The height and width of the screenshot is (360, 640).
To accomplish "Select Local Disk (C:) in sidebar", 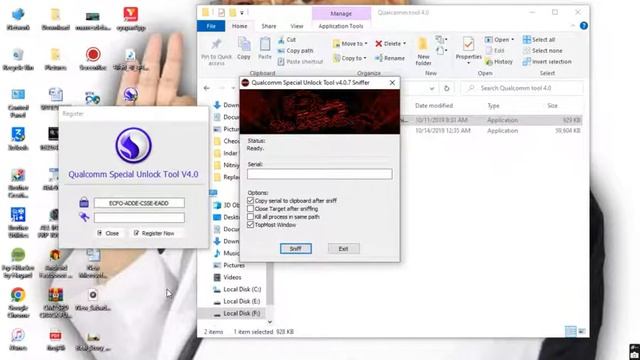I will [237, 289].
